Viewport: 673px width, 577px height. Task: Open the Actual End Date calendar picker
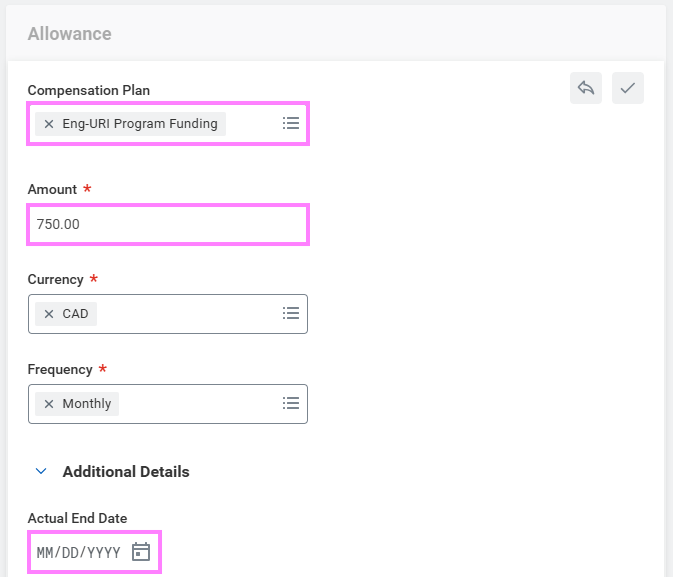141,552
